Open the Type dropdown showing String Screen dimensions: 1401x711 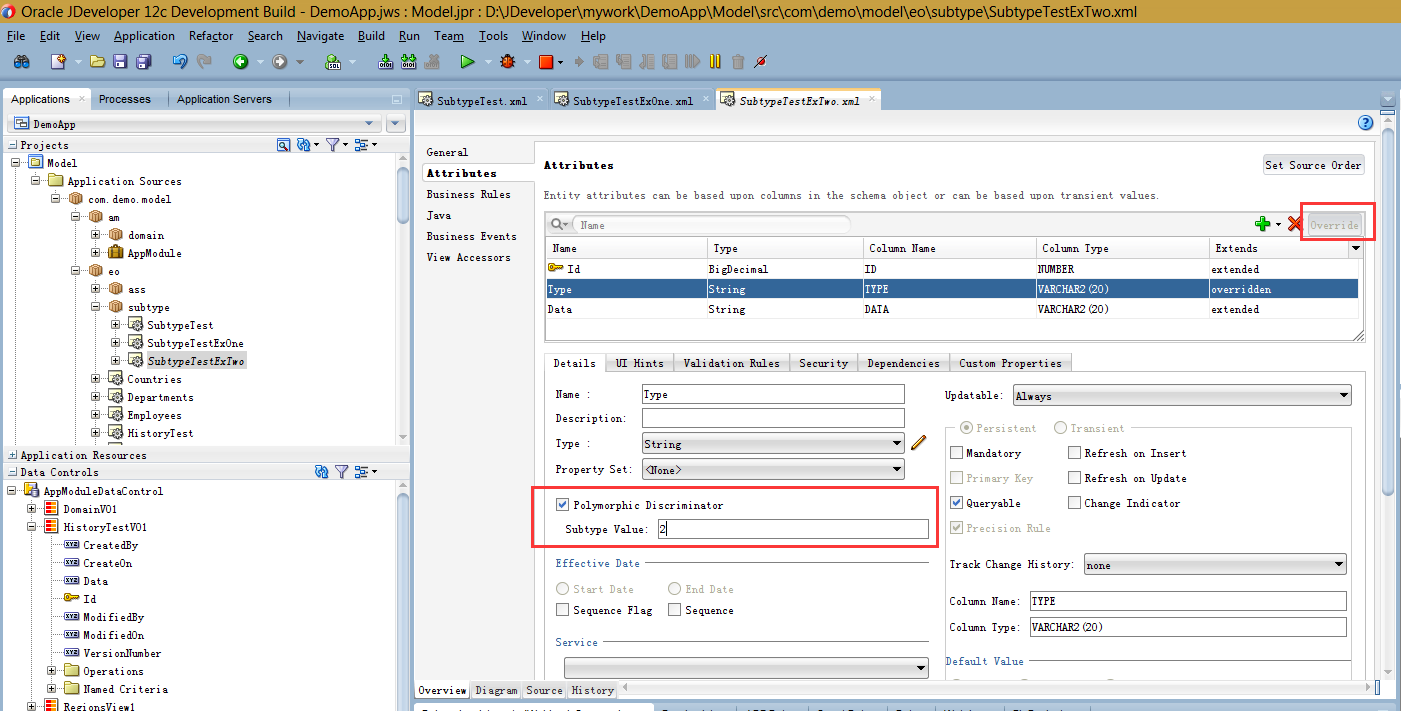(x=773, y=444)
